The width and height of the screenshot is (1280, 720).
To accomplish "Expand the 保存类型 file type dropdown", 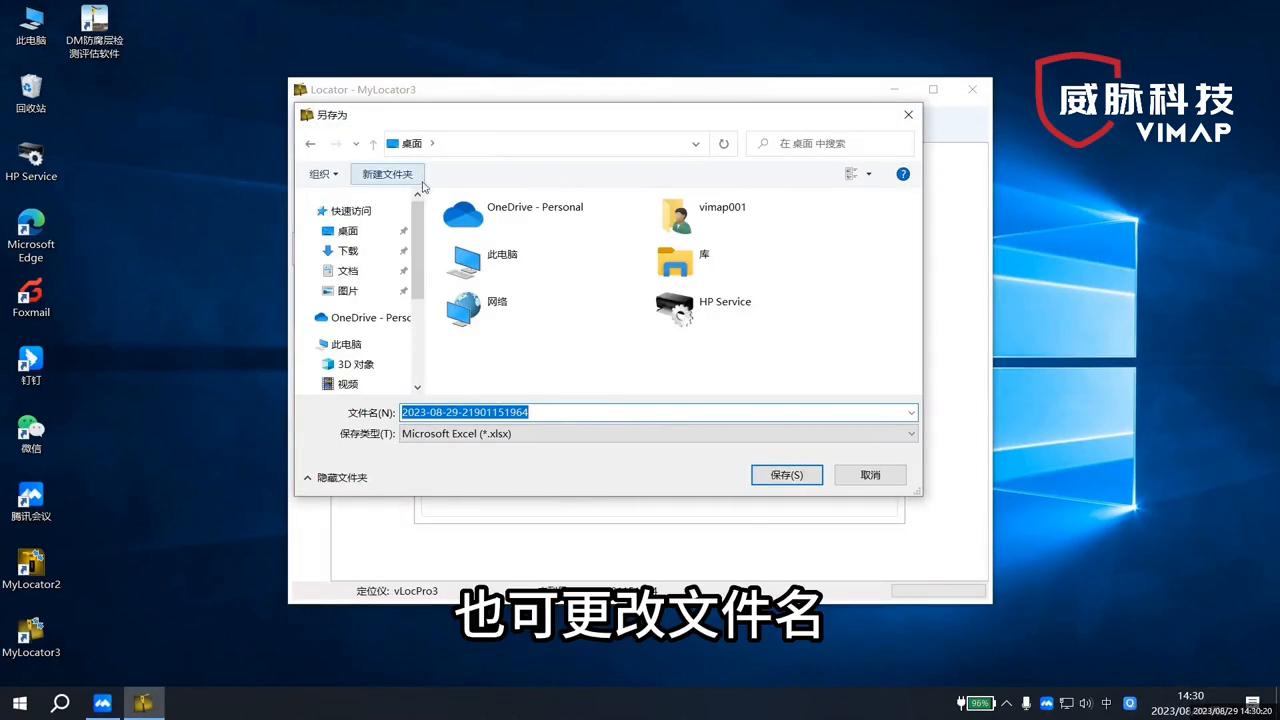I will pos(911,434).
